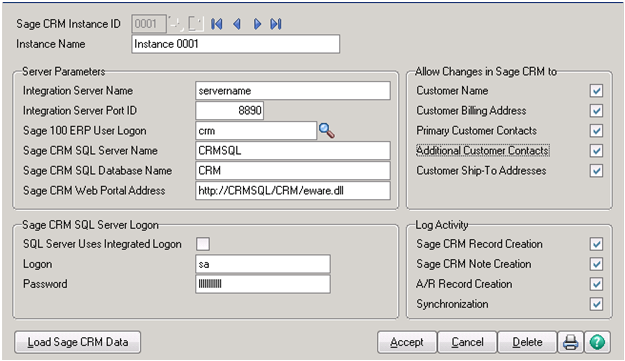The height and width of the screenshot is (361, 625).
Task: Click Load Sage CRM Data button
Action: (x=78, y=342)
